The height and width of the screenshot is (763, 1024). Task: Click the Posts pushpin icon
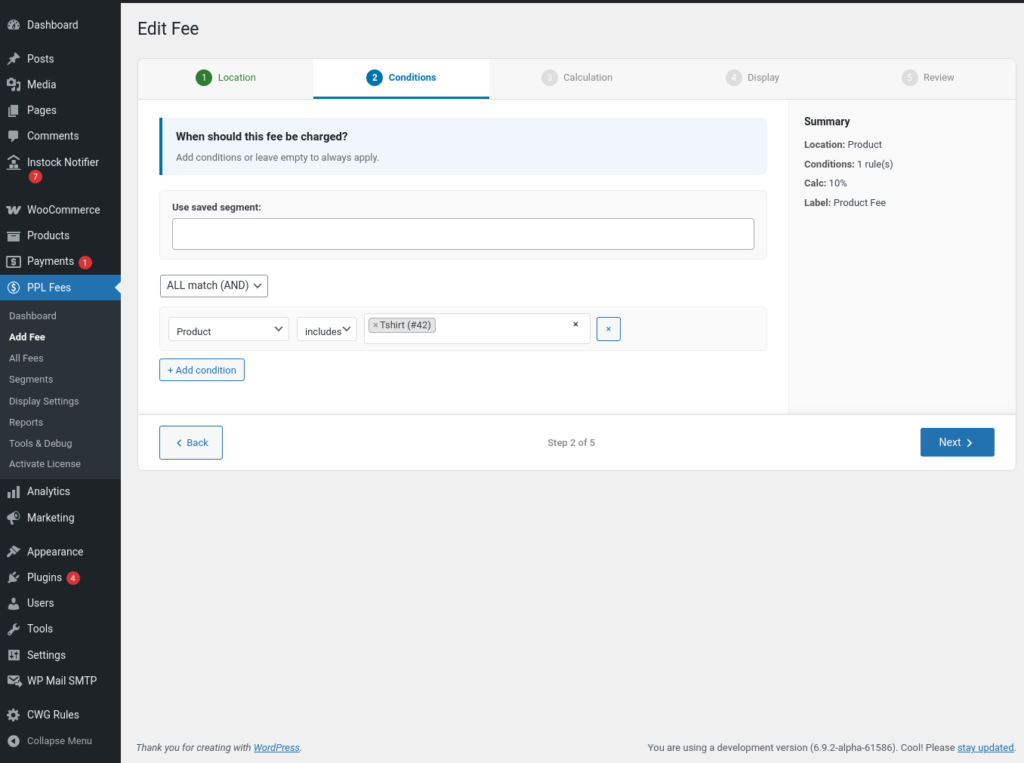(13, 59)
